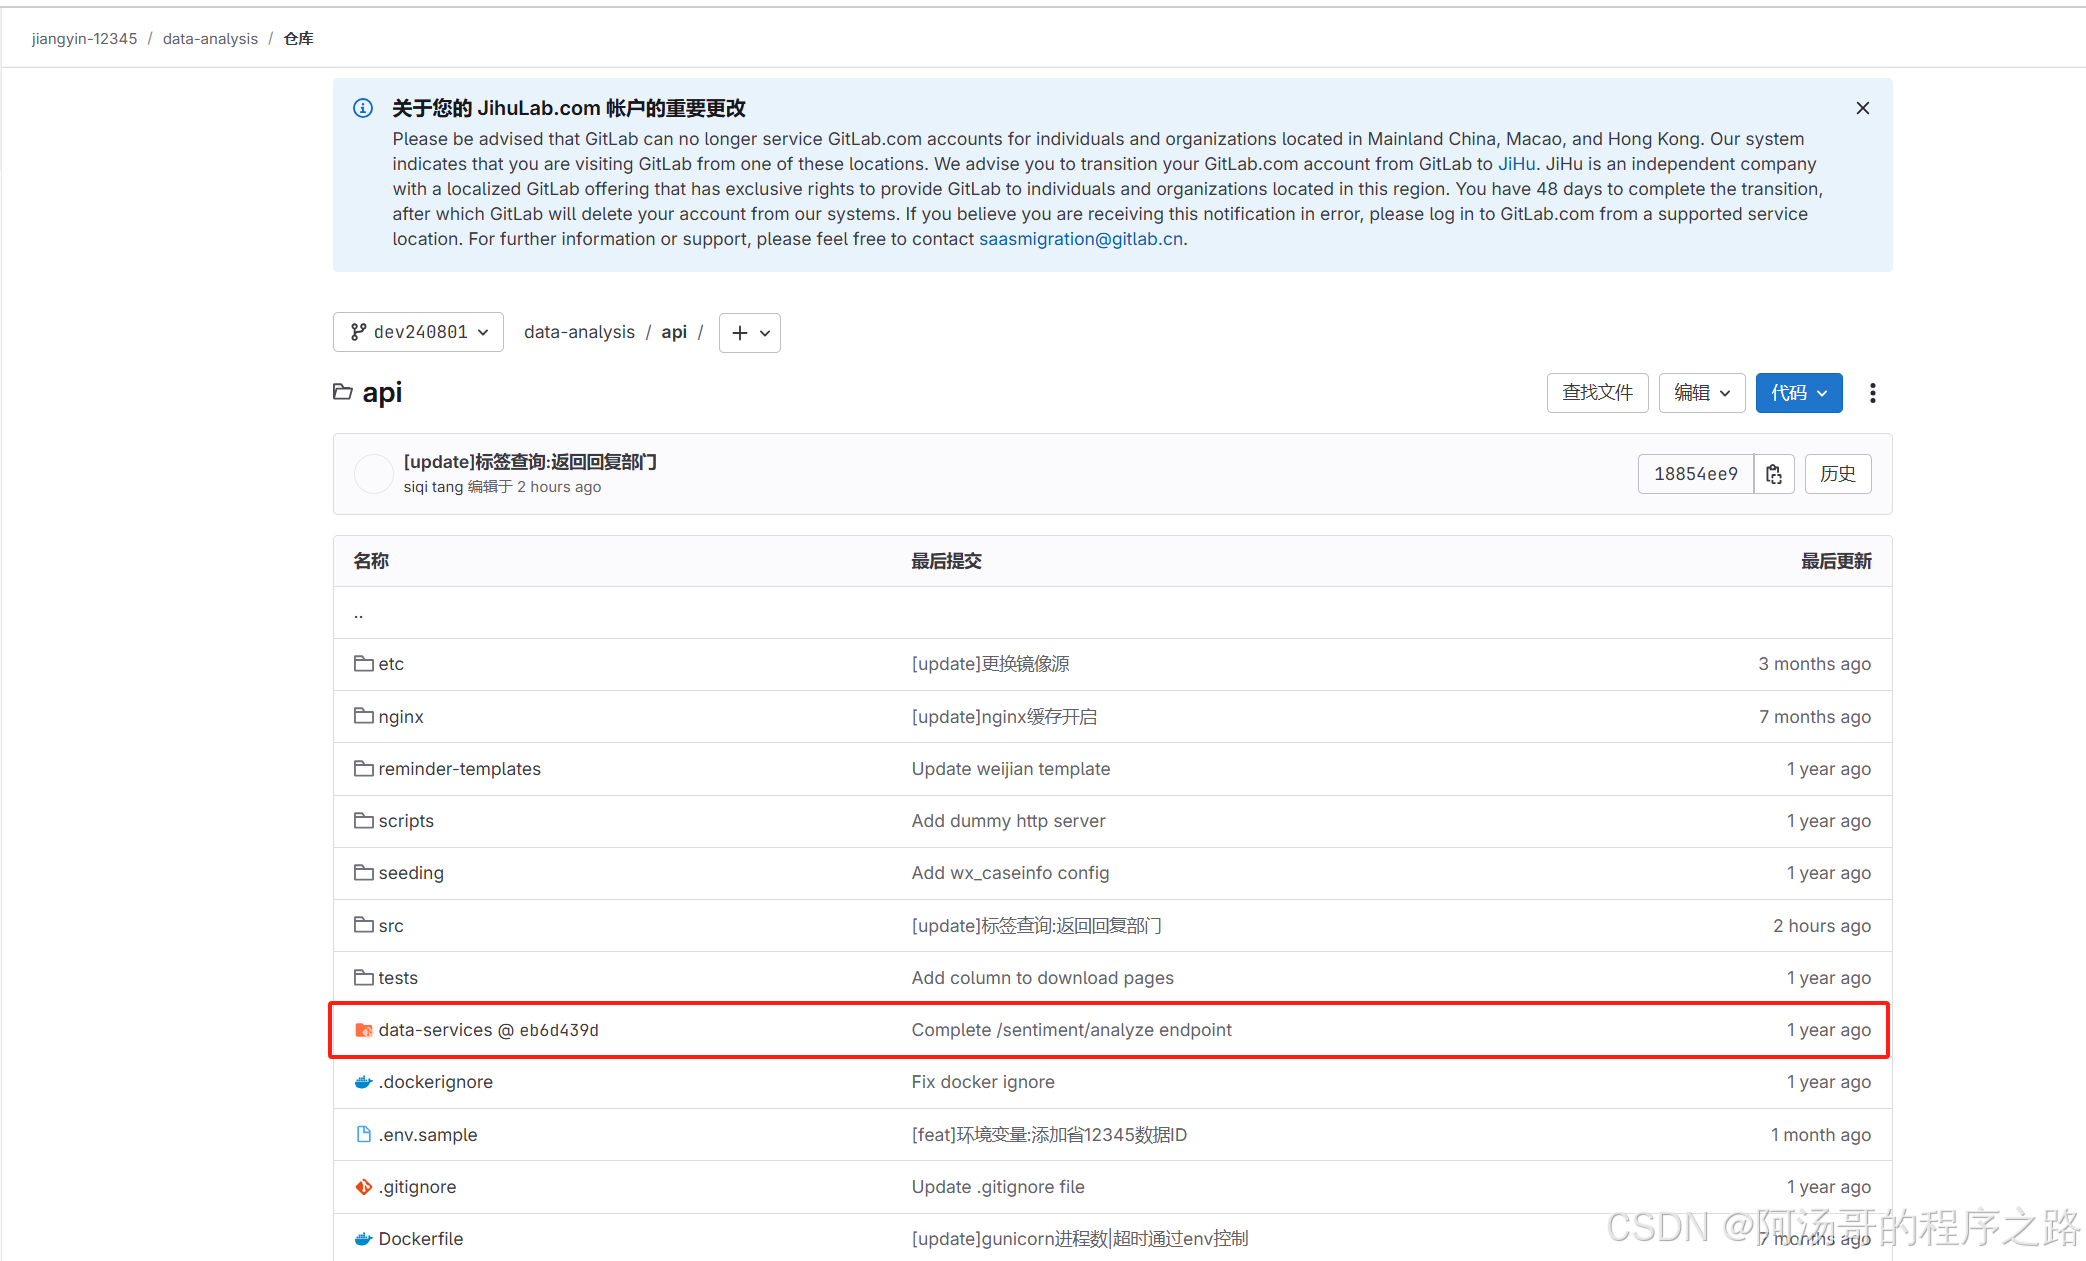Click the folder icon beside src
This screenshot has width=2086, height=1261.
point(363,925)
